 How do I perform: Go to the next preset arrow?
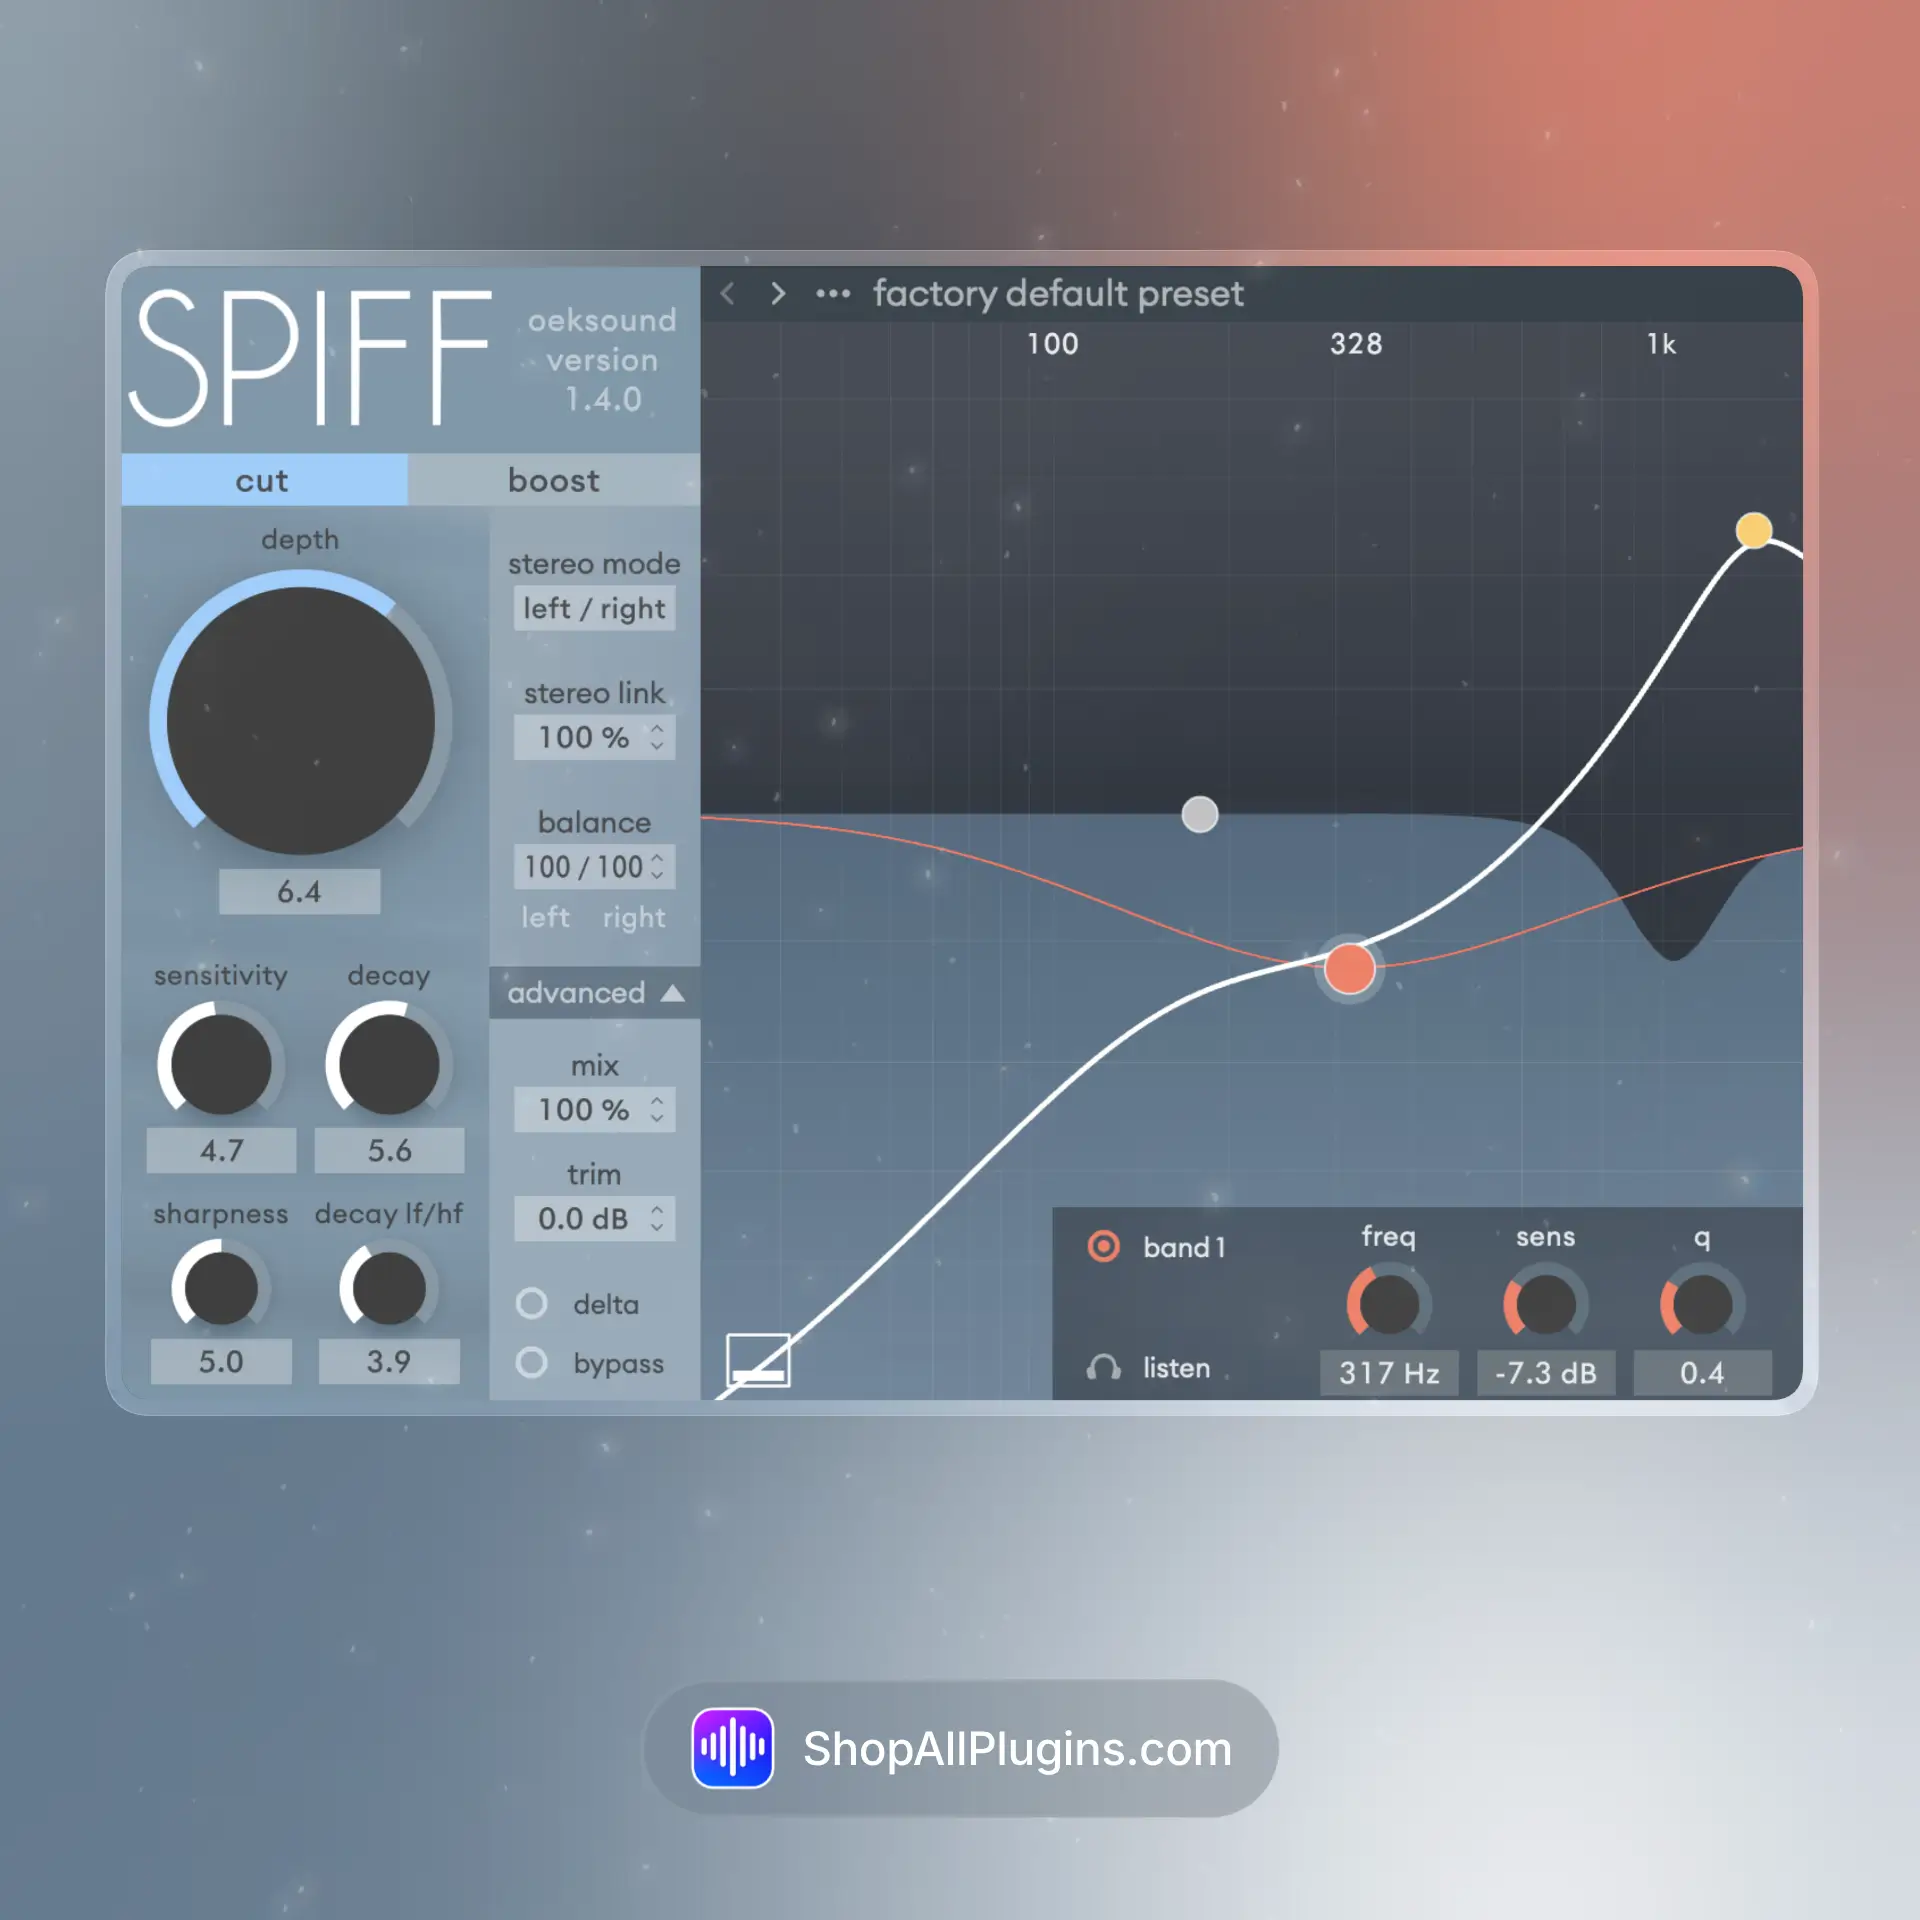coord(778,293)
